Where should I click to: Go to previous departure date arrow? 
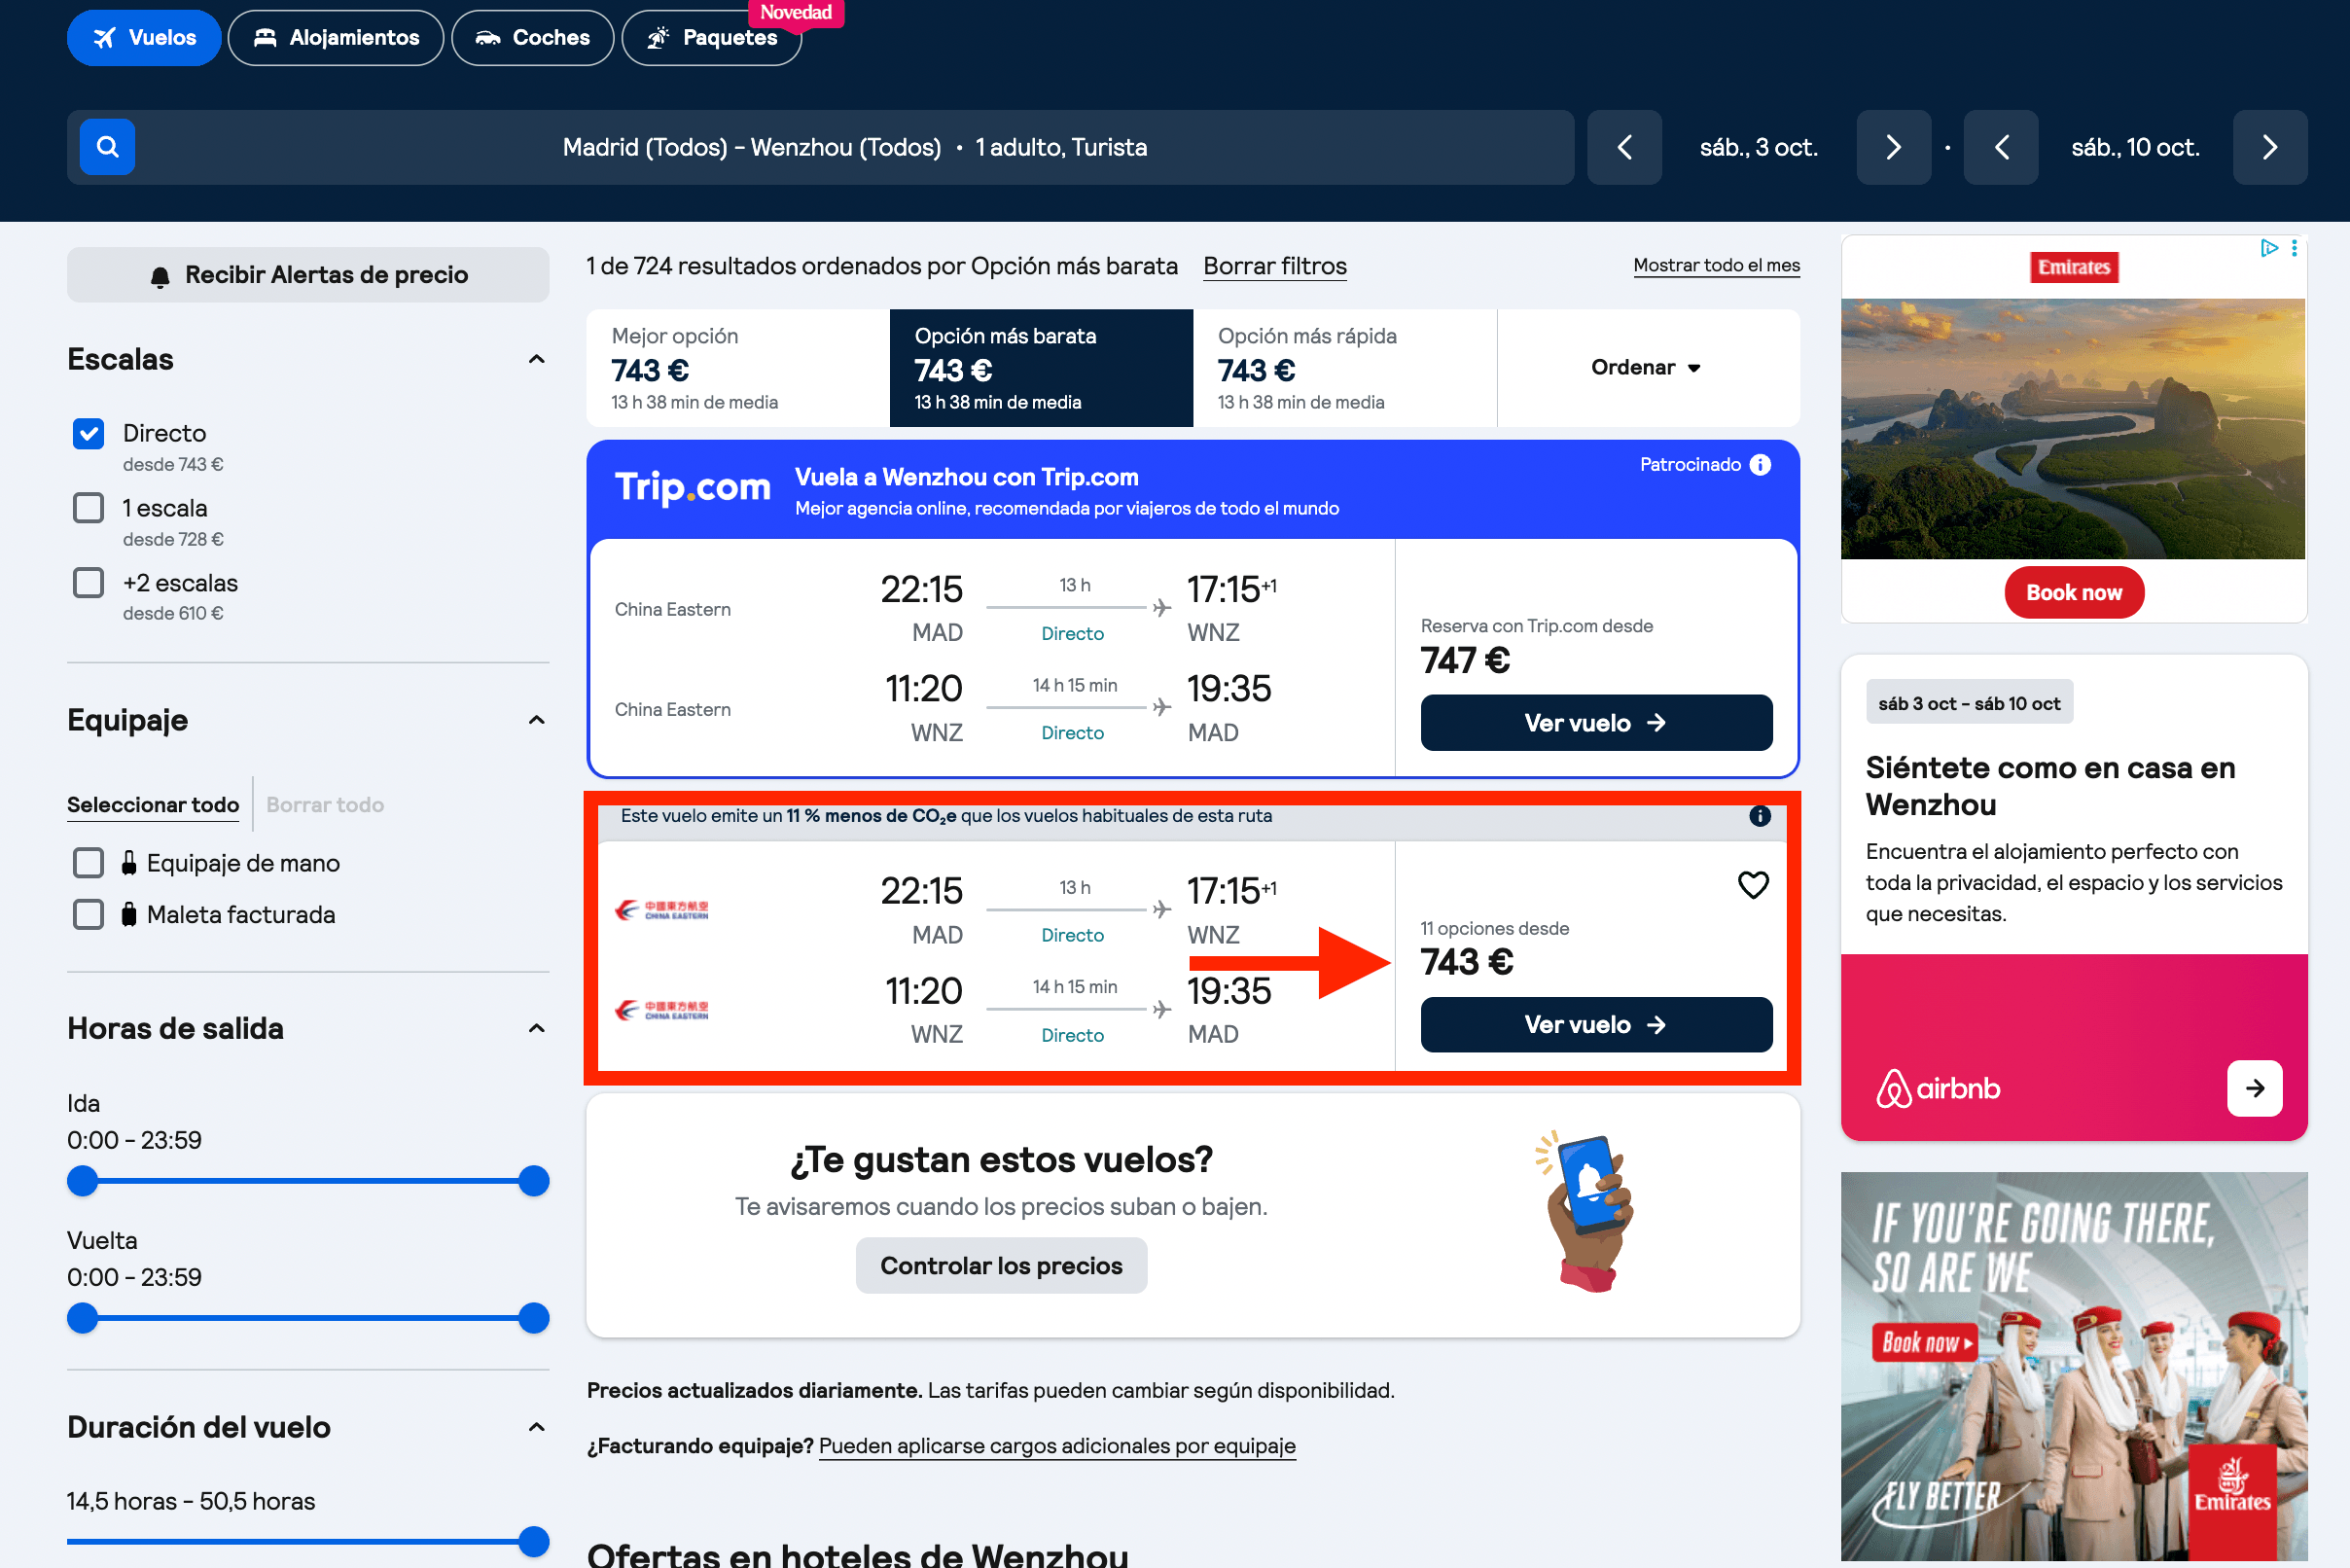1625,147
